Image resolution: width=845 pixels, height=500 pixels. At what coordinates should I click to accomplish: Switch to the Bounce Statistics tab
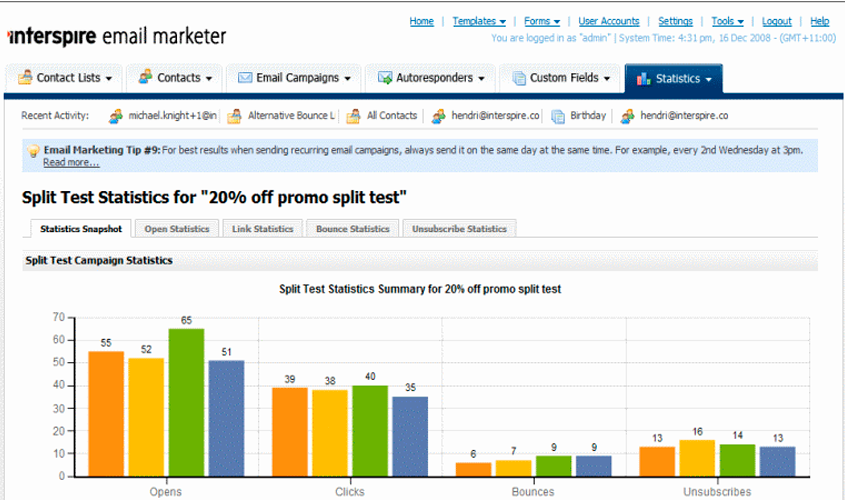click(x=352, y=229)
